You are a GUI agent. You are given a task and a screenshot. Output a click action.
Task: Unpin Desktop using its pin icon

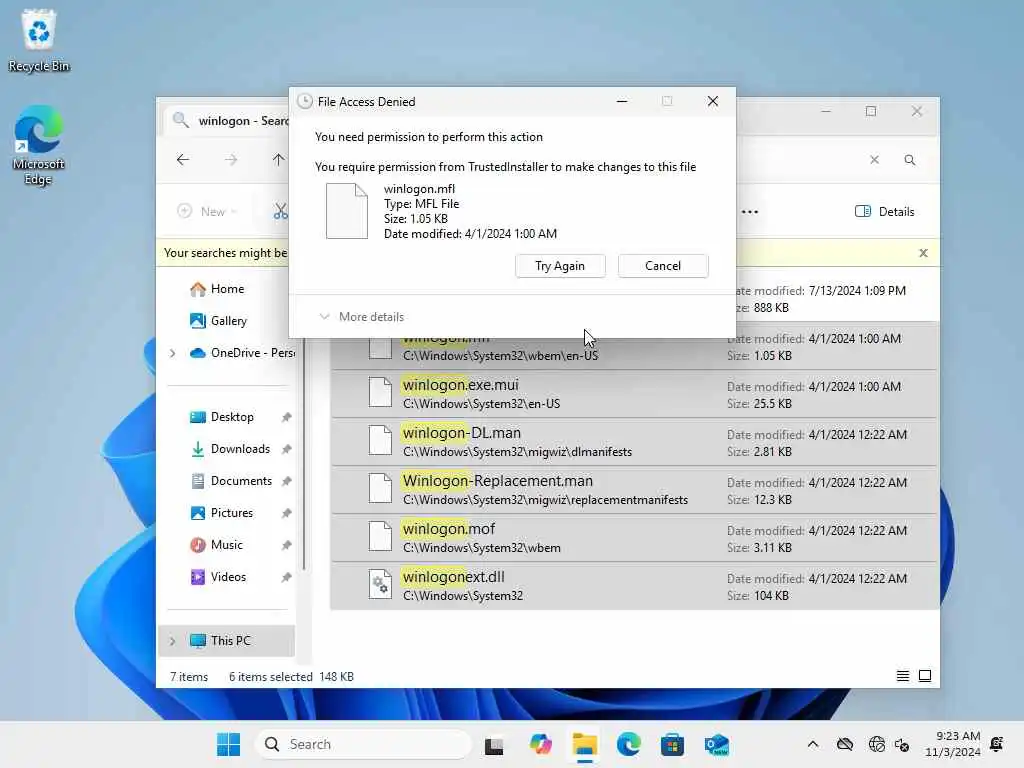[x=286, y=417]
